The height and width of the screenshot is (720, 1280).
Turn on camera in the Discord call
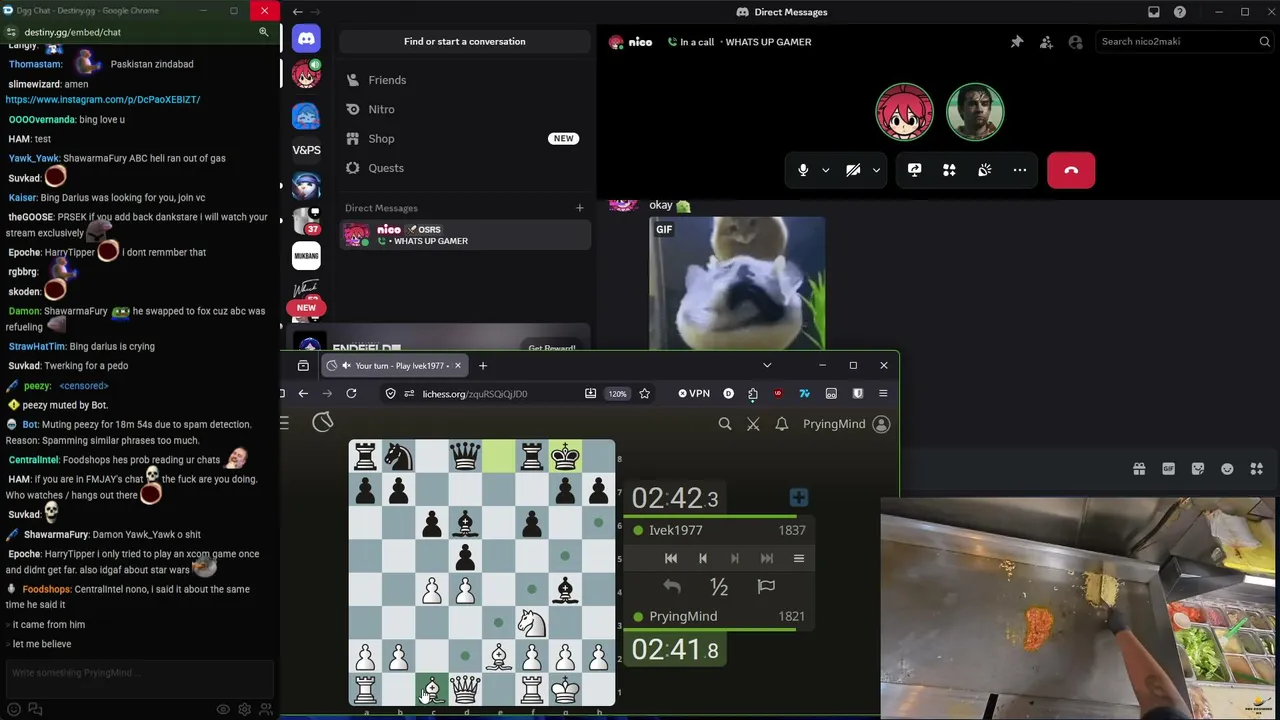click(x=853, y=170)
